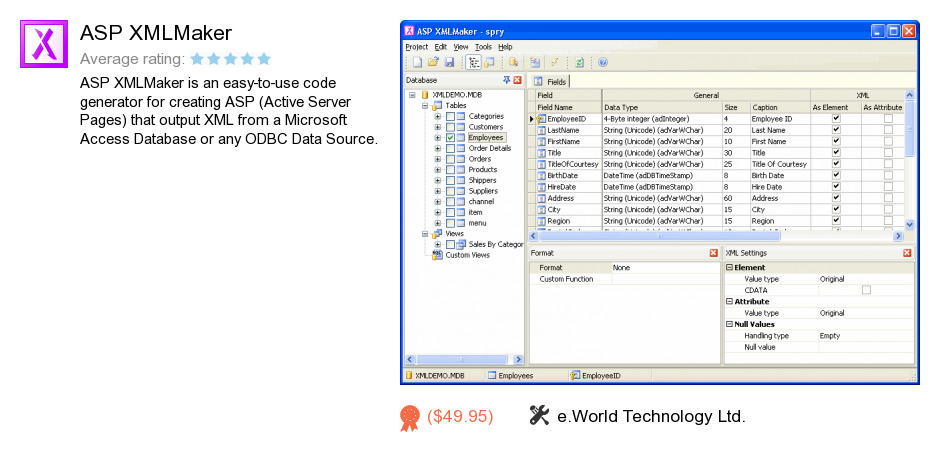The width and height of the screenshot is (940, 462).
Task: Open the Tools menu
Action: [483, 47]
